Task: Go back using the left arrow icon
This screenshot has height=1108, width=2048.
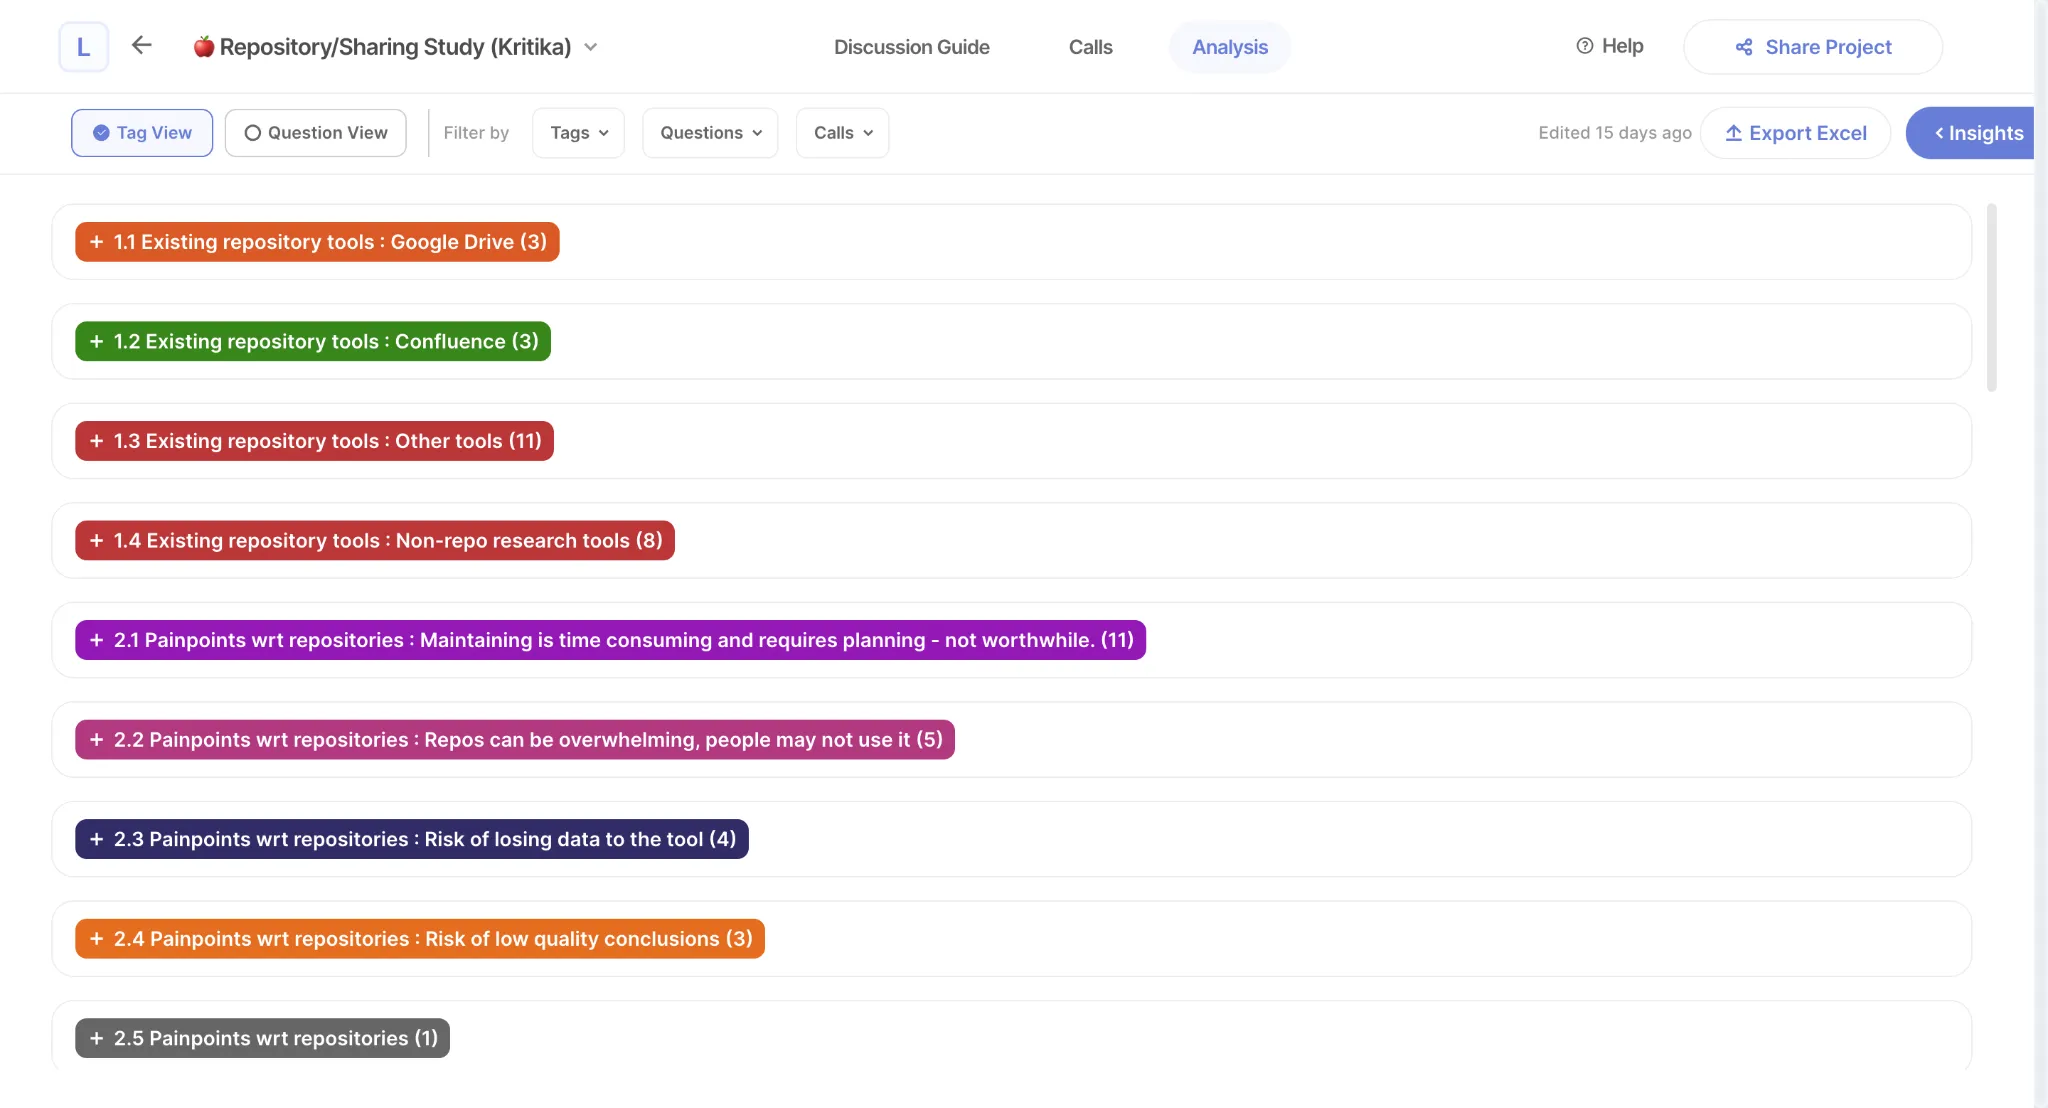Action: pyautogui.click(x=142, y=45)
